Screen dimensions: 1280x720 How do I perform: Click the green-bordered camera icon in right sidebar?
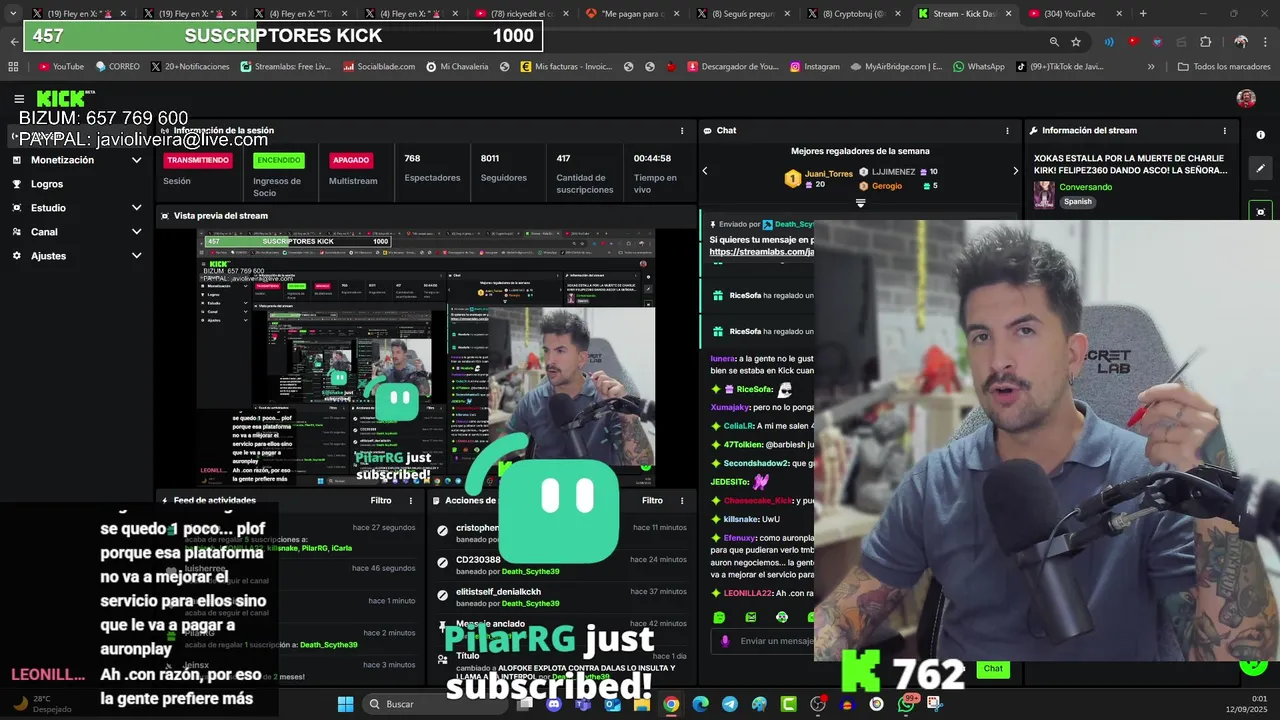(1260, 211)
